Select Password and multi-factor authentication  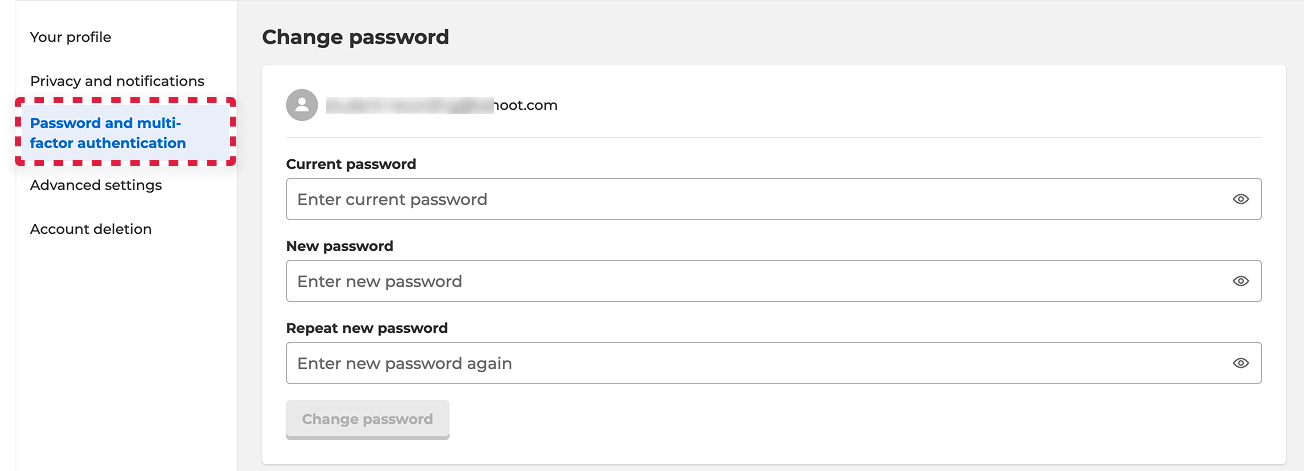[126, 133]
